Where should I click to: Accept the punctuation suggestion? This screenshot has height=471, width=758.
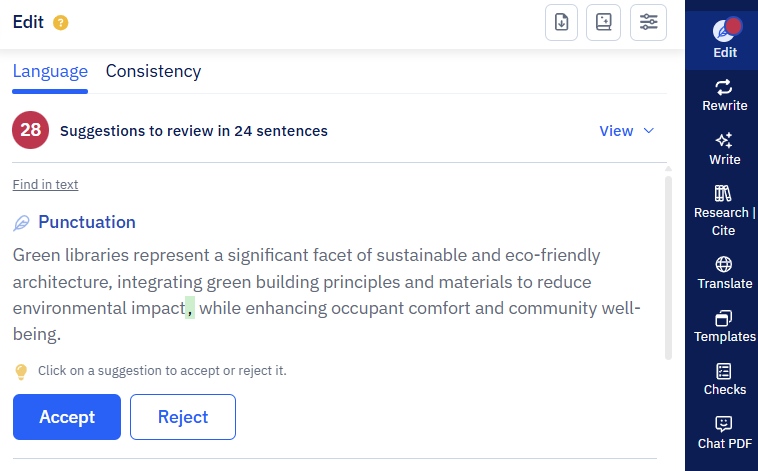pyautogui.click(x=67, y=417)
